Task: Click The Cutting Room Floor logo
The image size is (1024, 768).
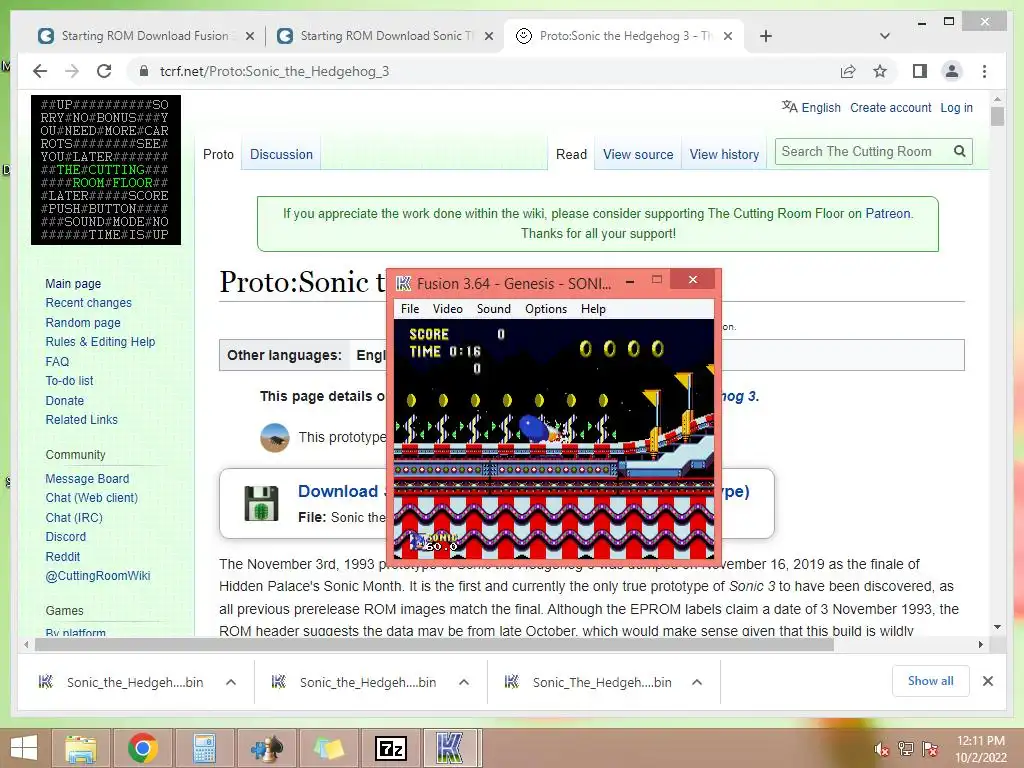Action: click(x=106, y=170)
